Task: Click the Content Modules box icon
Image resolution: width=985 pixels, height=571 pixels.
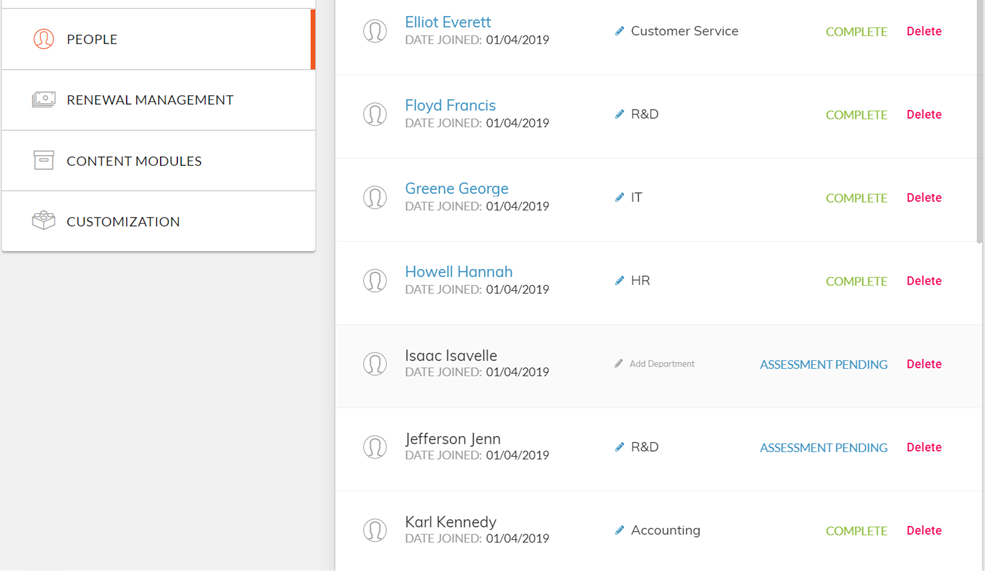Action: point(43,160)
